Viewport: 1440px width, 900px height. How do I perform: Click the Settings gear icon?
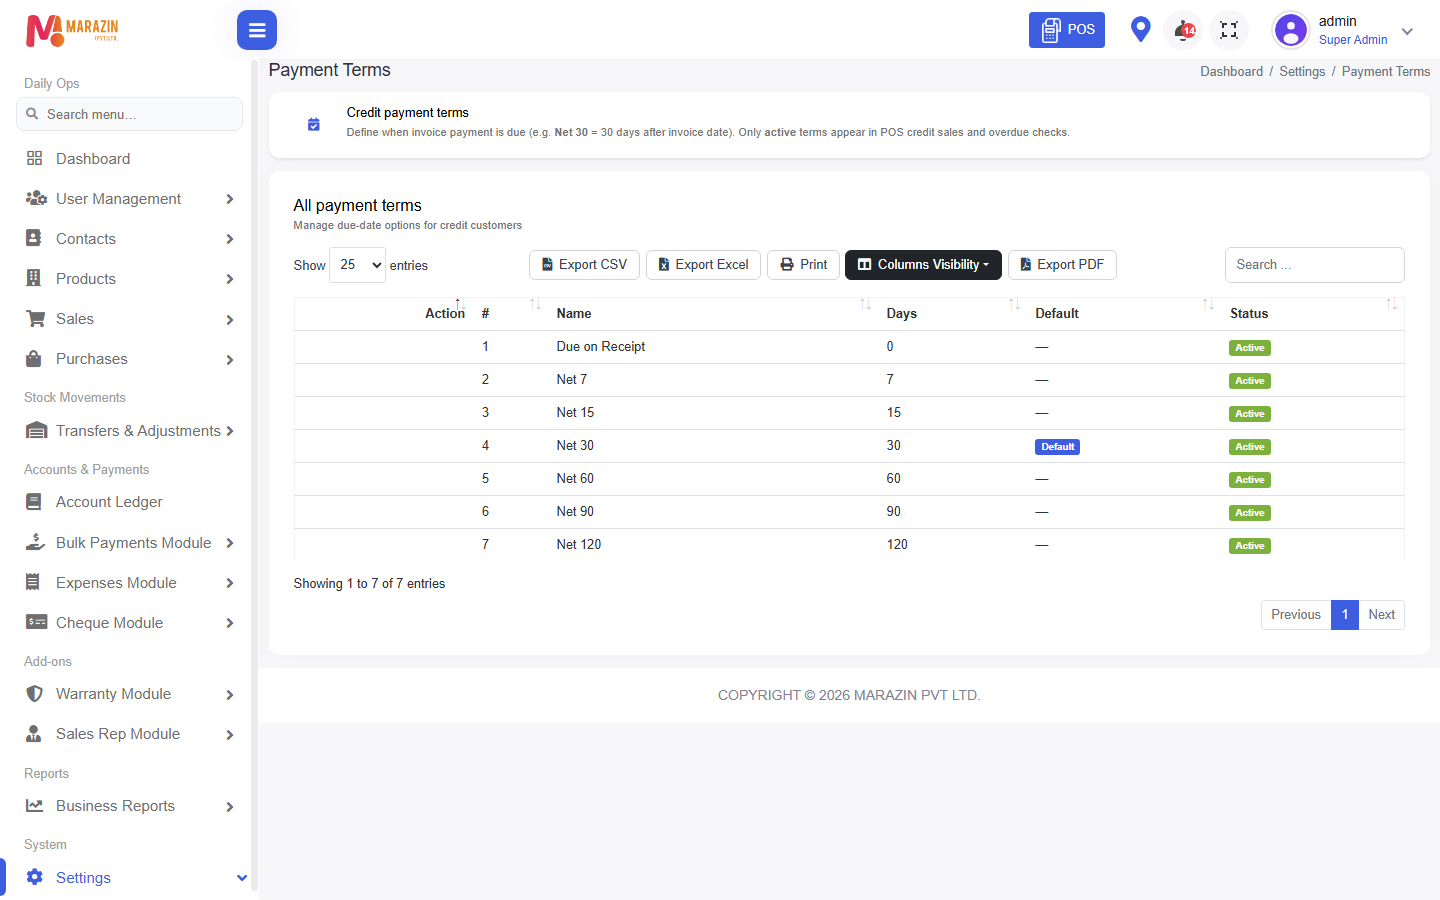[35, 877]
